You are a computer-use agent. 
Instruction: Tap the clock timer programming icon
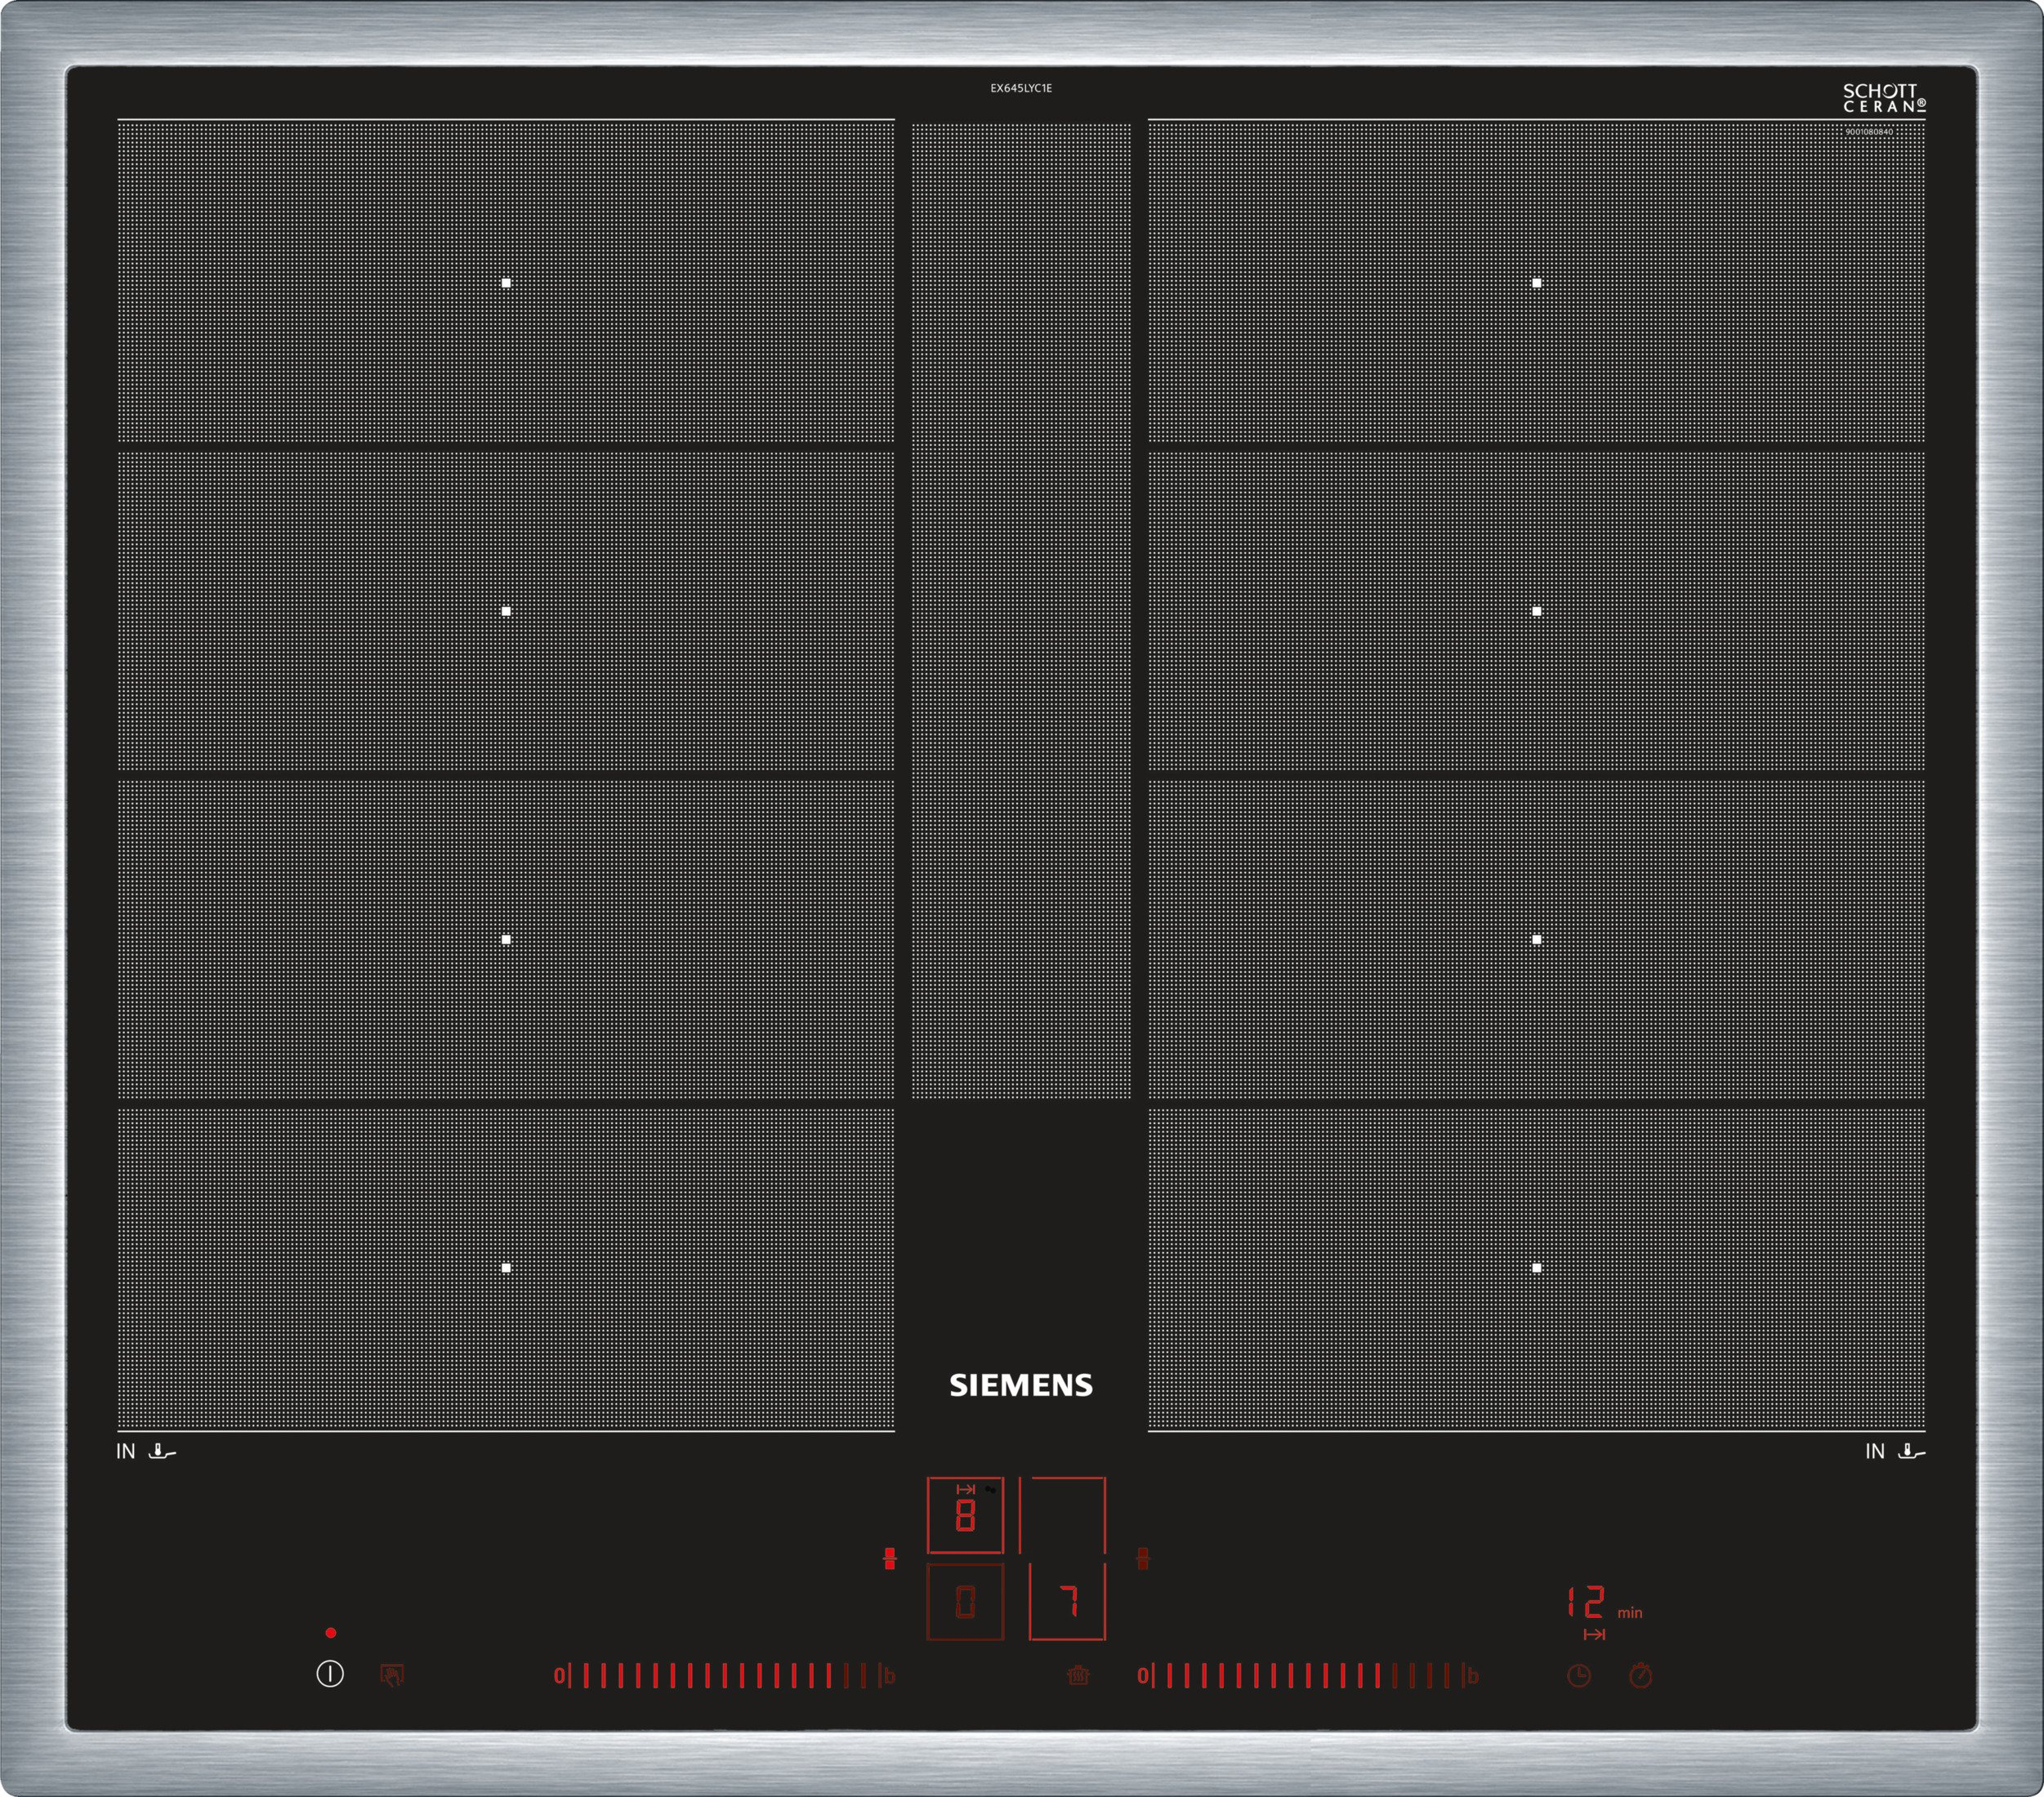coord(1578,1675)
